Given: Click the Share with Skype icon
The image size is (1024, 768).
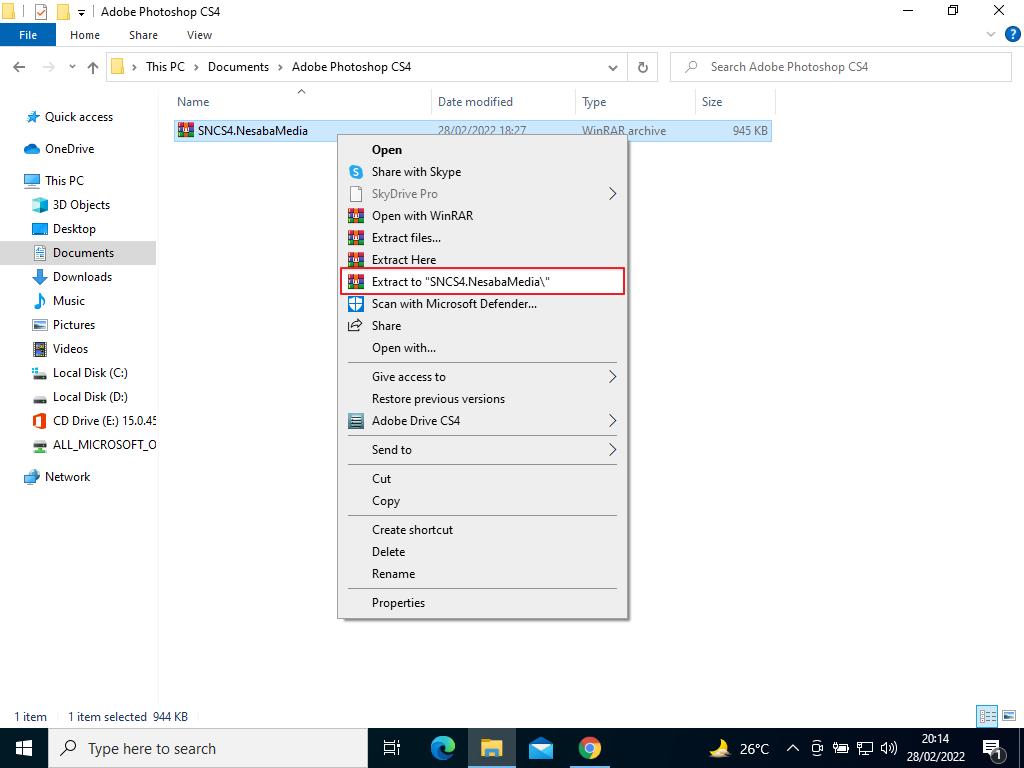Looking at the screenshot, I should tap(355, 172).
